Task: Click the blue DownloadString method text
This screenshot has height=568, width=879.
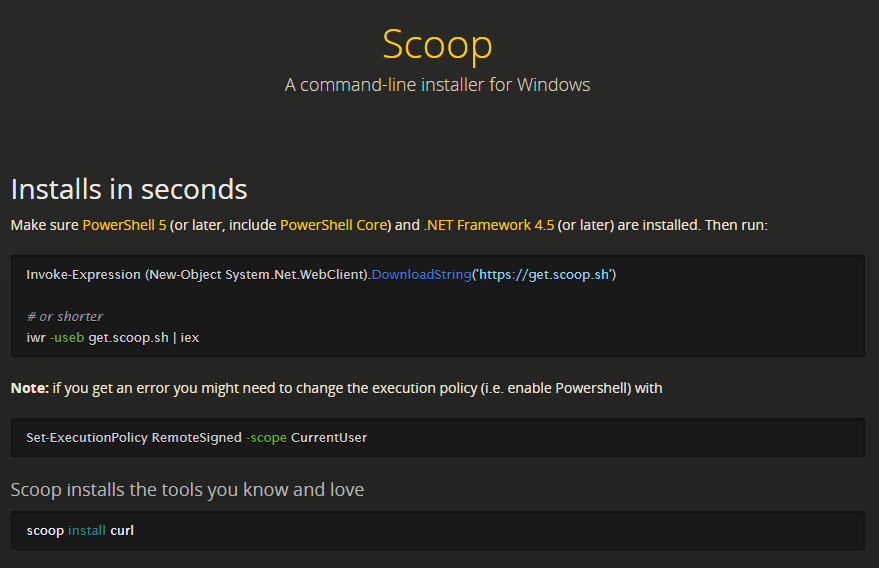Action: [x=421, y=274]
